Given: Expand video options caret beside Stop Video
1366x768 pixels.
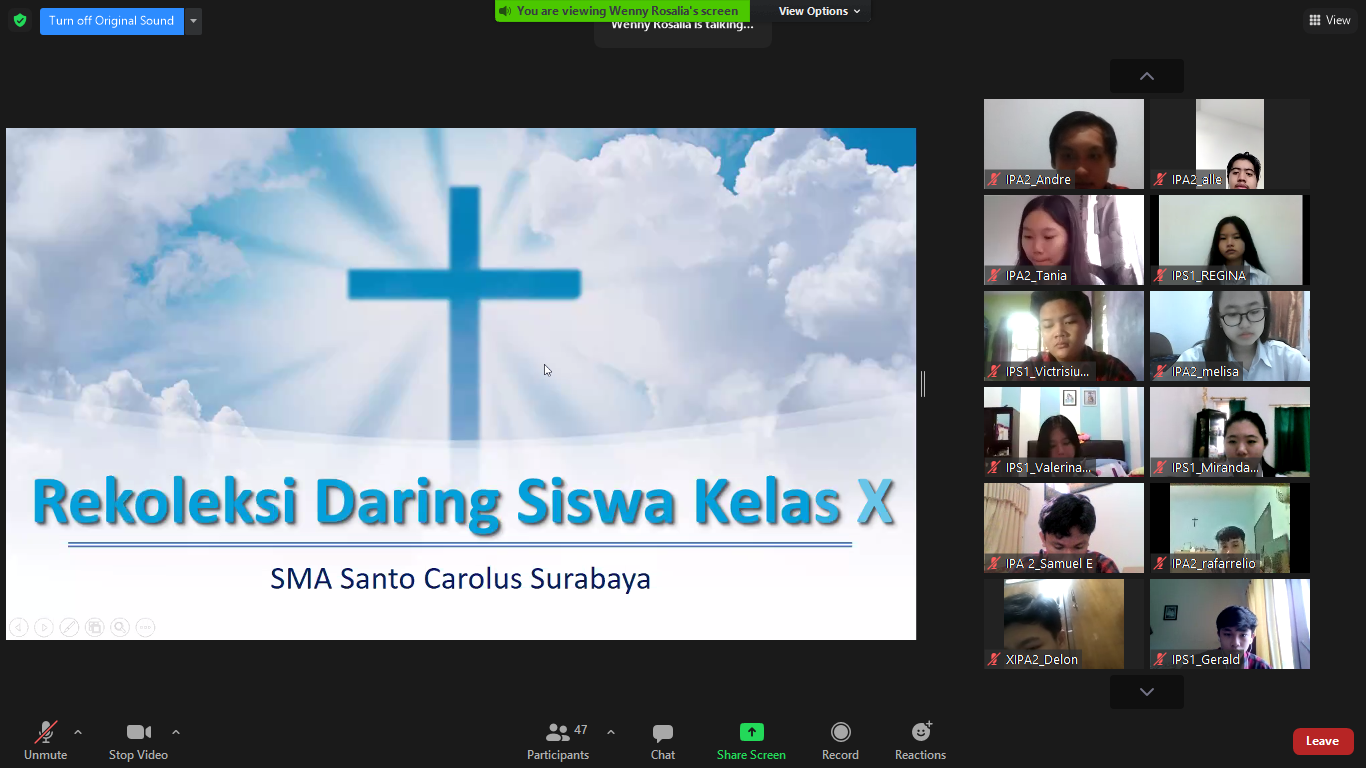Looking at the screenshot, I should point(176,732).
